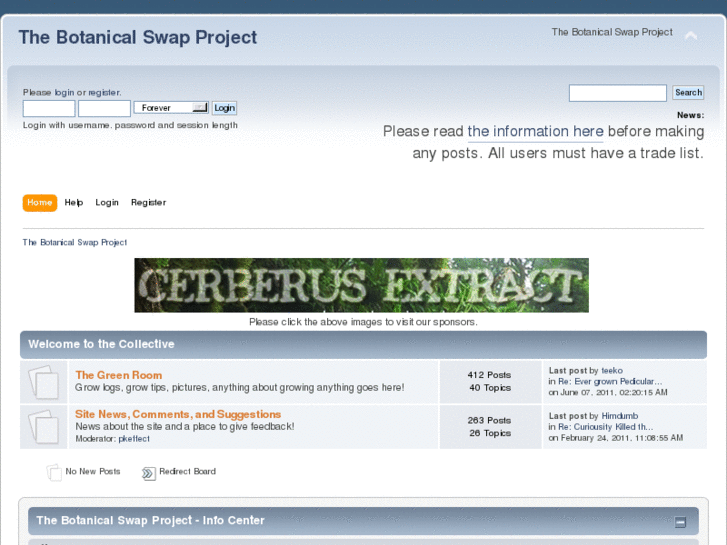Open 'Re: Ever grown Pedicular...' last post

[610, 382]
